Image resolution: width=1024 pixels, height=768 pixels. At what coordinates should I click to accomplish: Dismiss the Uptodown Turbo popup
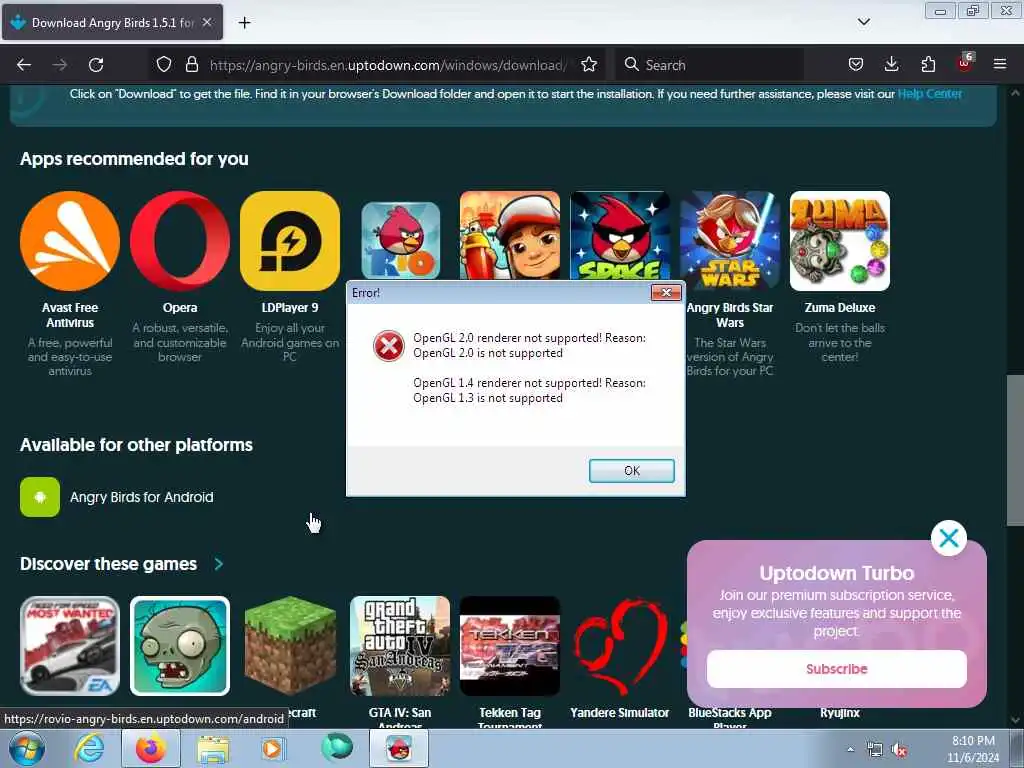(949, 538)
